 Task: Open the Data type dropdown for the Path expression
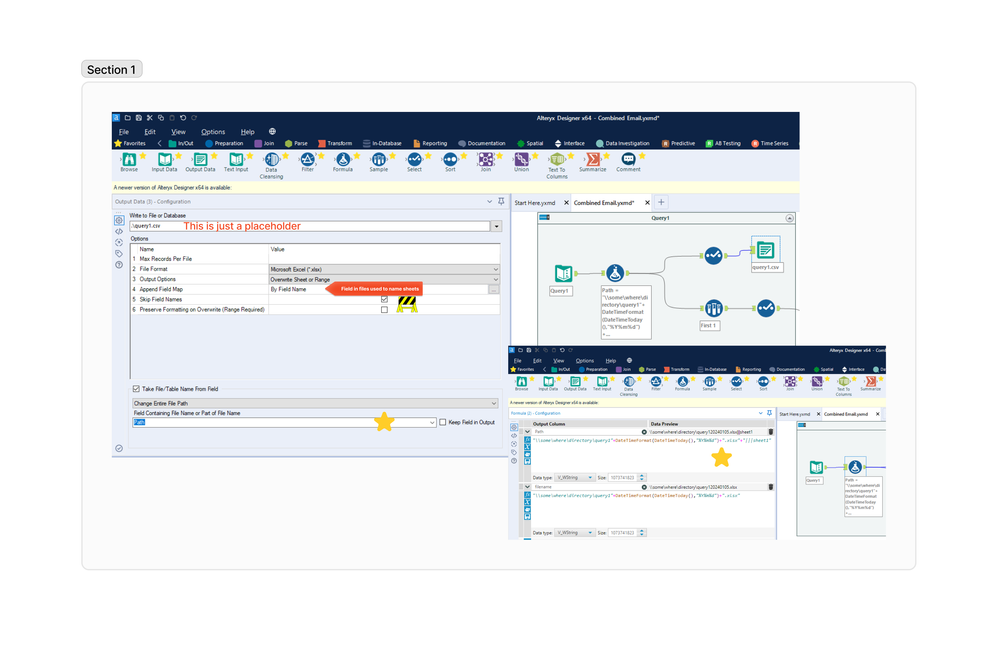(575, 478)
